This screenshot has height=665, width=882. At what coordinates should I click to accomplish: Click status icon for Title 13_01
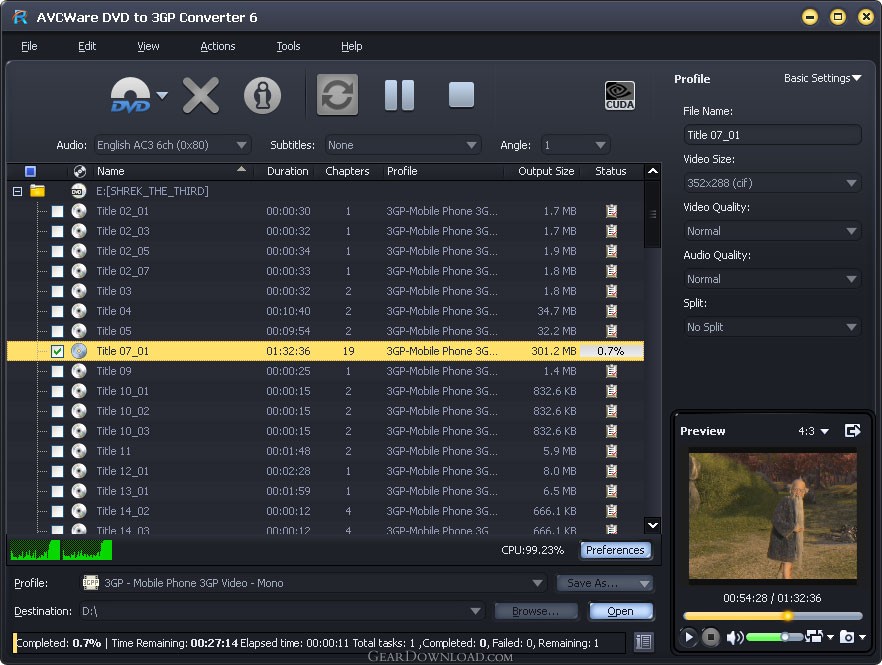611,491
